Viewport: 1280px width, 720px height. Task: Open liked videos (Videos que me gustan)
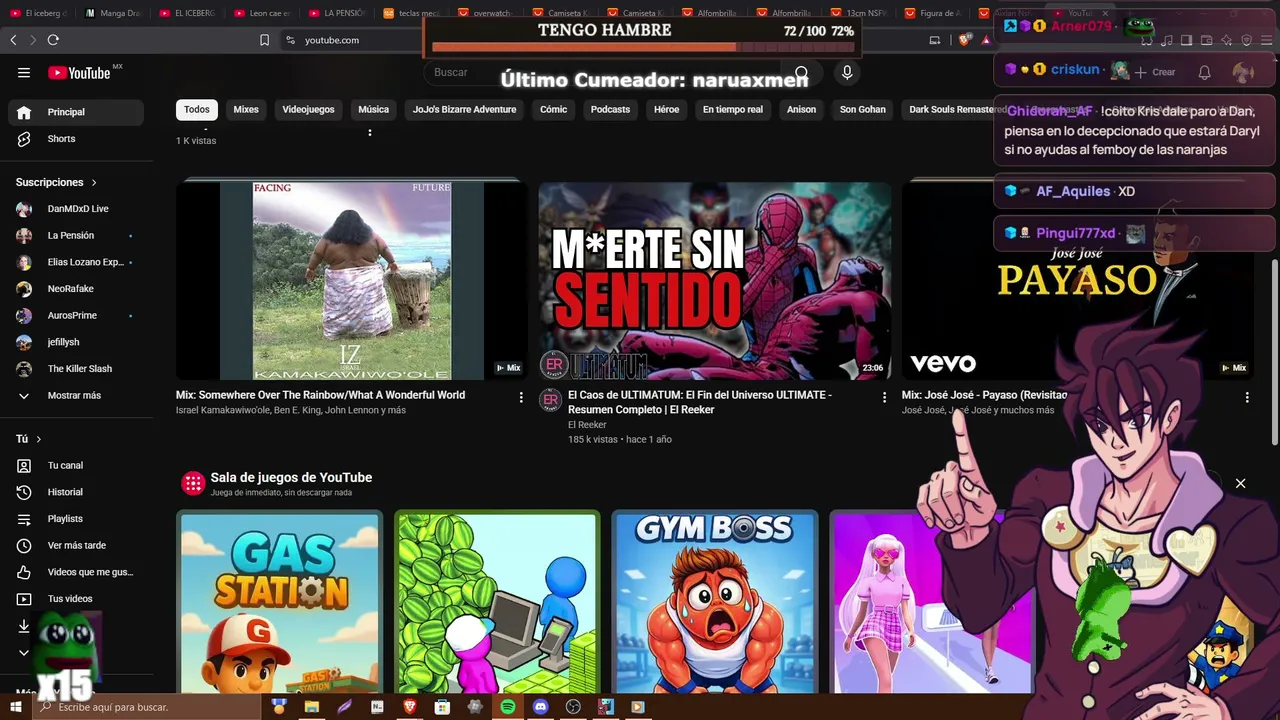tap(76, 572)
